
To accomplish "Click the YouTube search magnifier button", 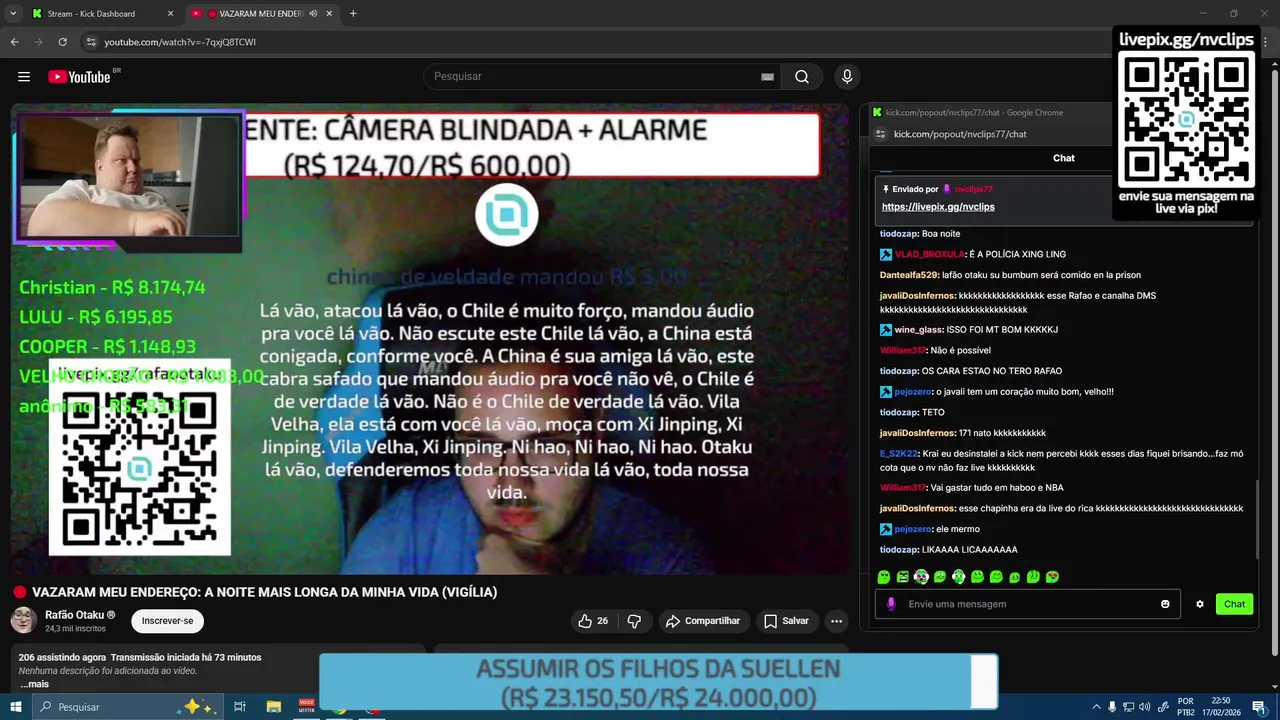I will 802,77.
